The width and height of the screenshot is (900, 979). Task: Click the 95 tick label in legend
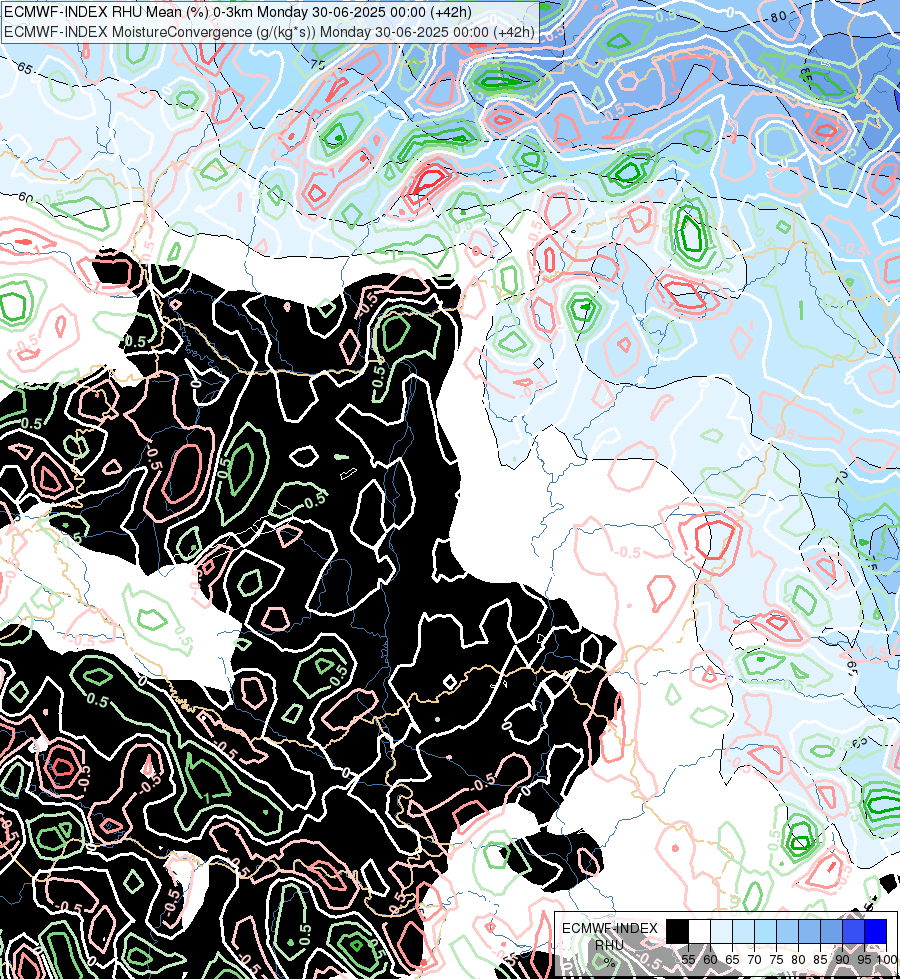[864, 960]
